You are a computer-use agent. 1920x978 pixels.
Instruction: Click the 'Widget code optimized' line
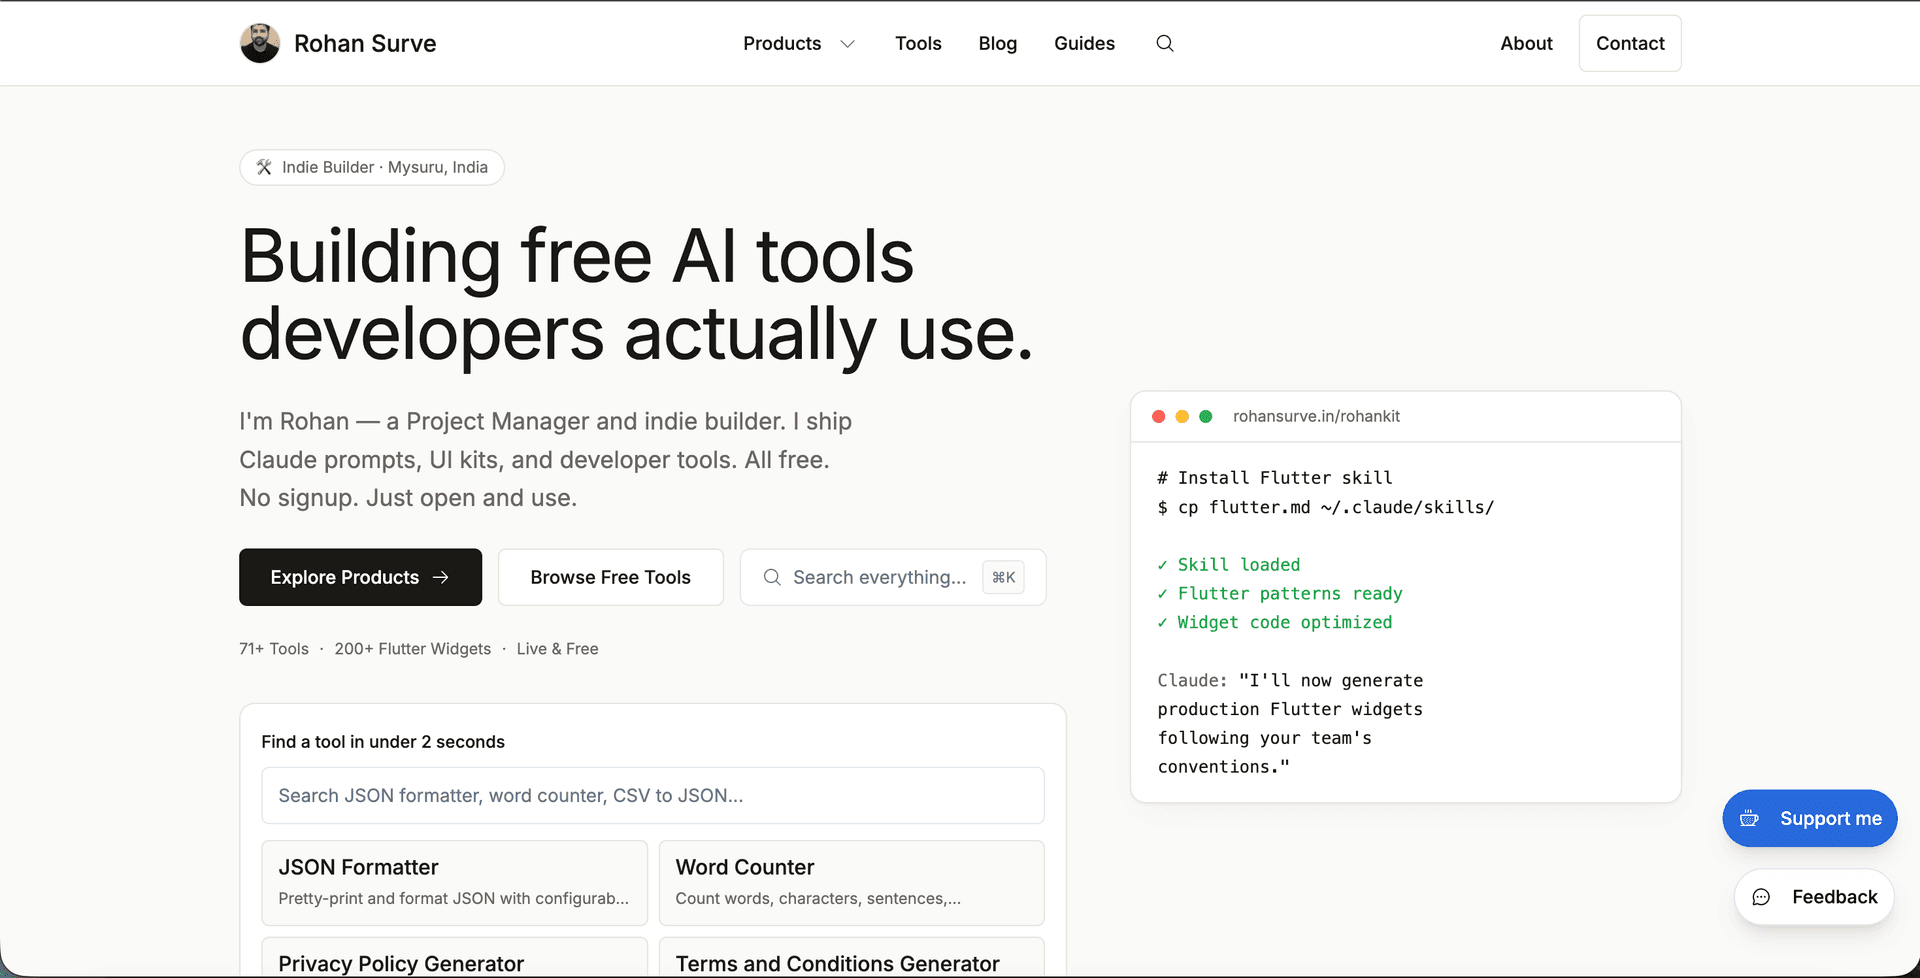point(1275,622)
